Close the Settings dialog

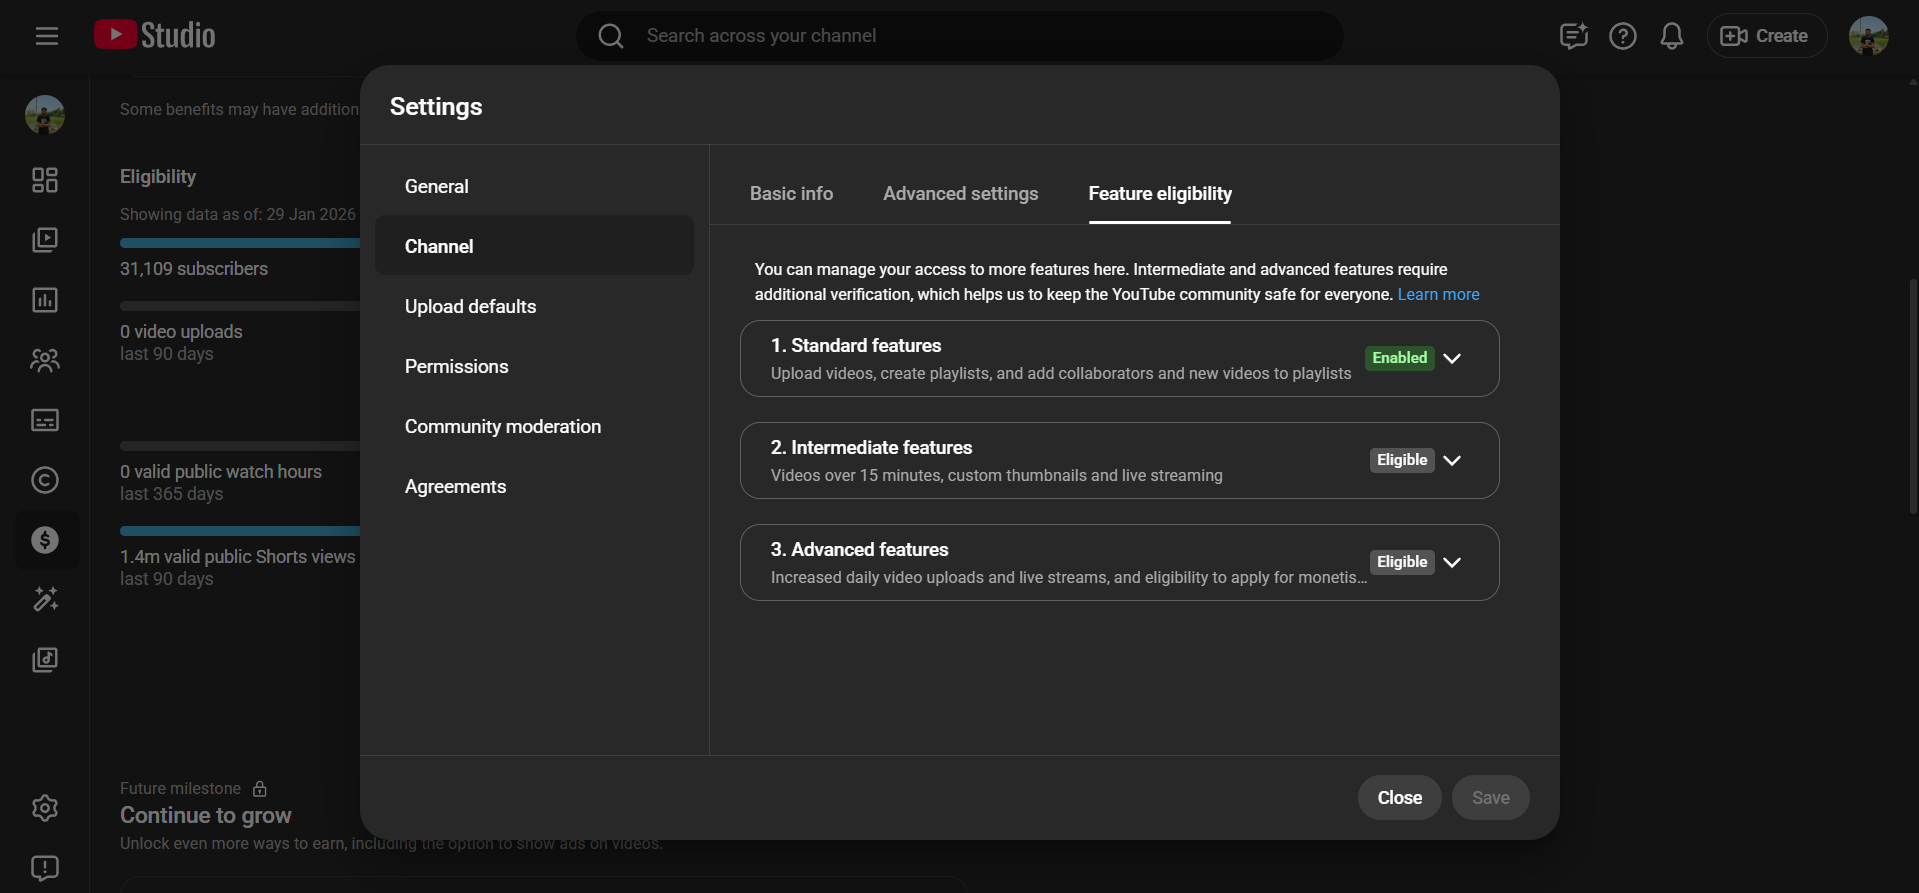[1399, 798]
